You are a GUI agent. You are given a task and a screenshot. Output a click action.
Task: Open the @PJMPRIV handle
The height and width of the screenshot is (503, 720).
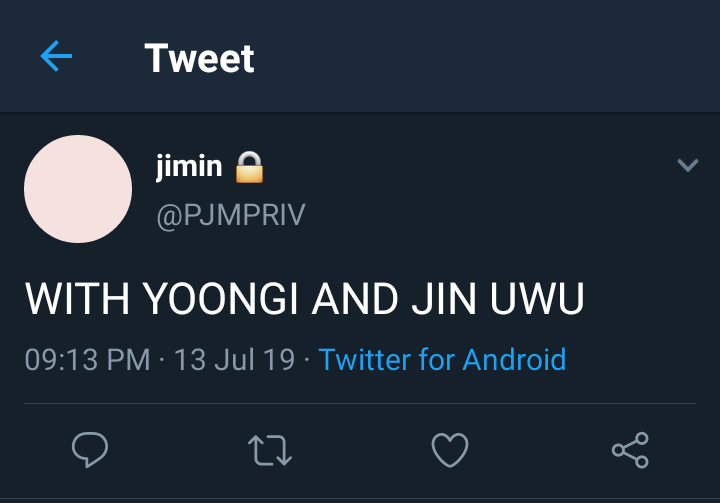231,215
